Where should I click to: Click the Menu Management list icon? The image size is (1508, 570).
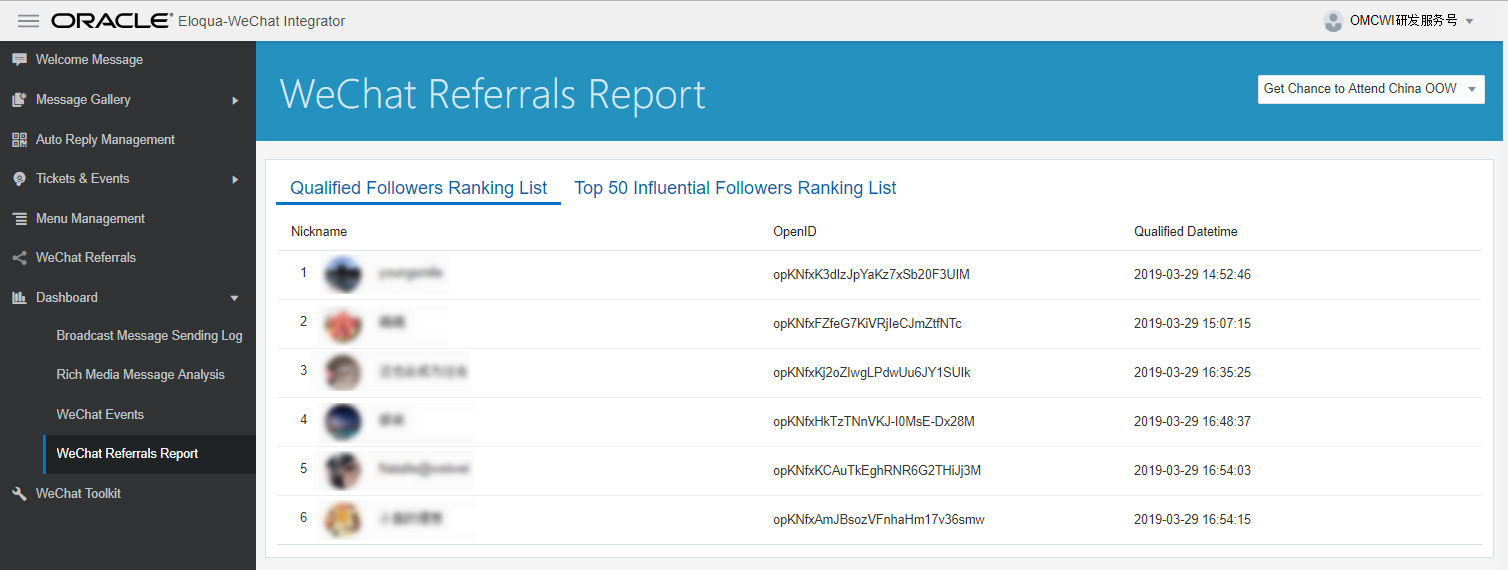pos(19,219)
